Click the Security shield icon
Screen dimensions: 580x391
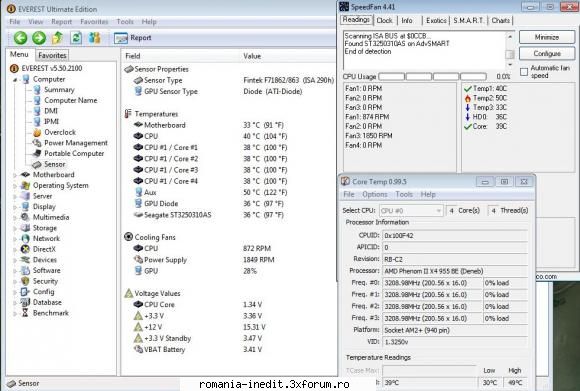coord(25,281)
